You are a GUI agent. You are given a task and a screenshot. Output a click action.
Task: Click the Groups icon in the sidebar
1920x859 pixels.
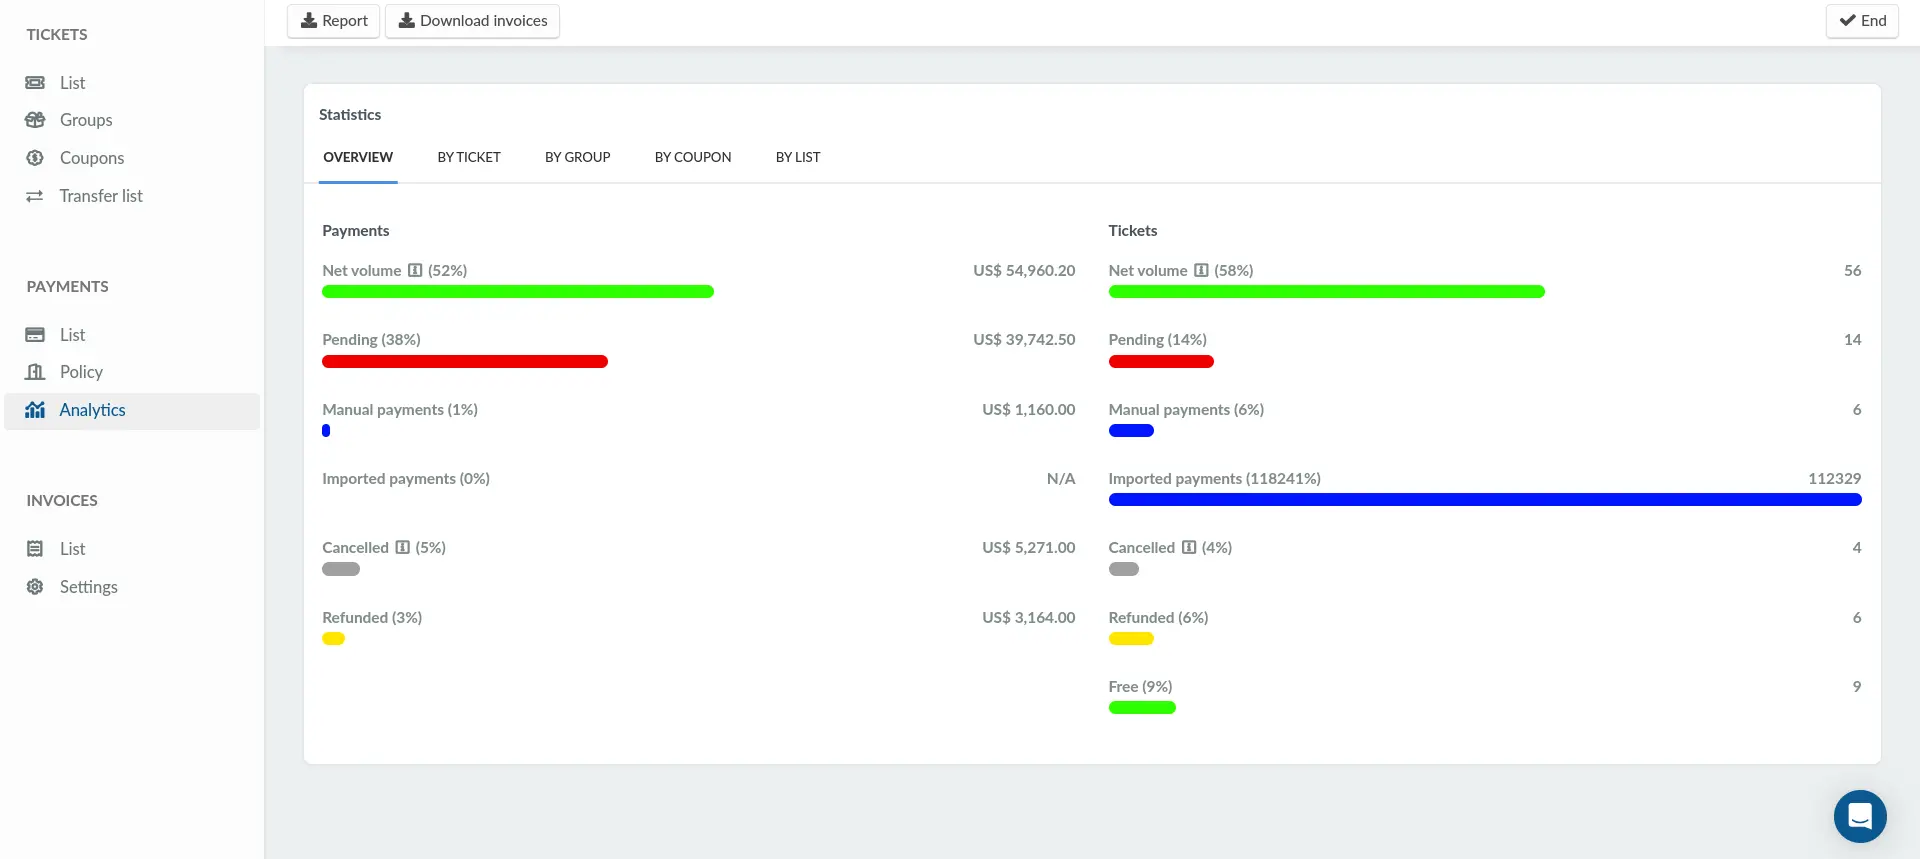35,120
